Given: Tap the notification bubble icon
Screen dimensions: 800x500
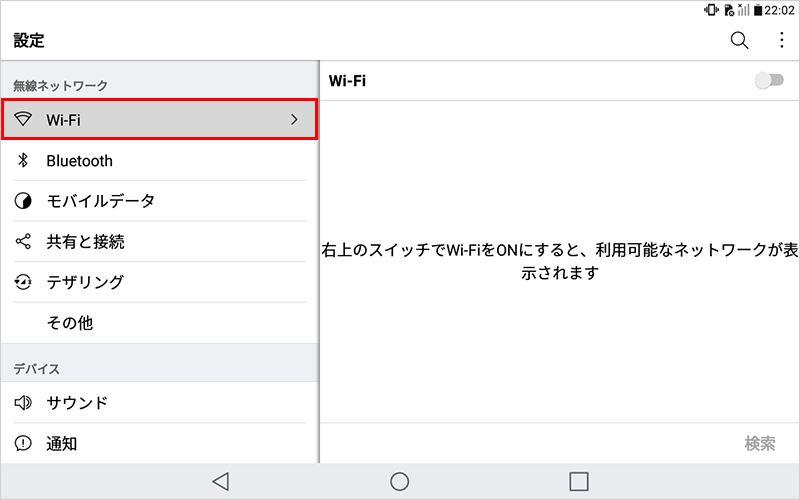Looking at the screenshot, I should coord(23,443).
